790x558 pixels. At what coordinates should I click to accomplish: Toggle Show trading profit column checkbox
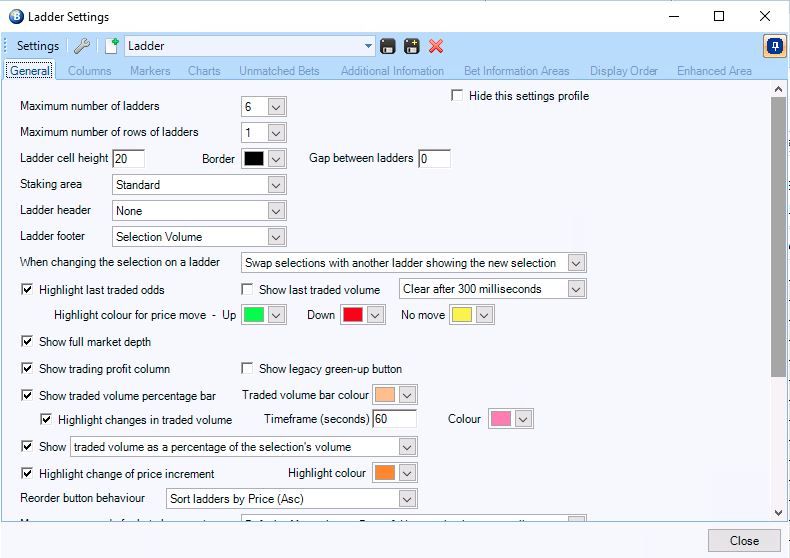(27, 368)
